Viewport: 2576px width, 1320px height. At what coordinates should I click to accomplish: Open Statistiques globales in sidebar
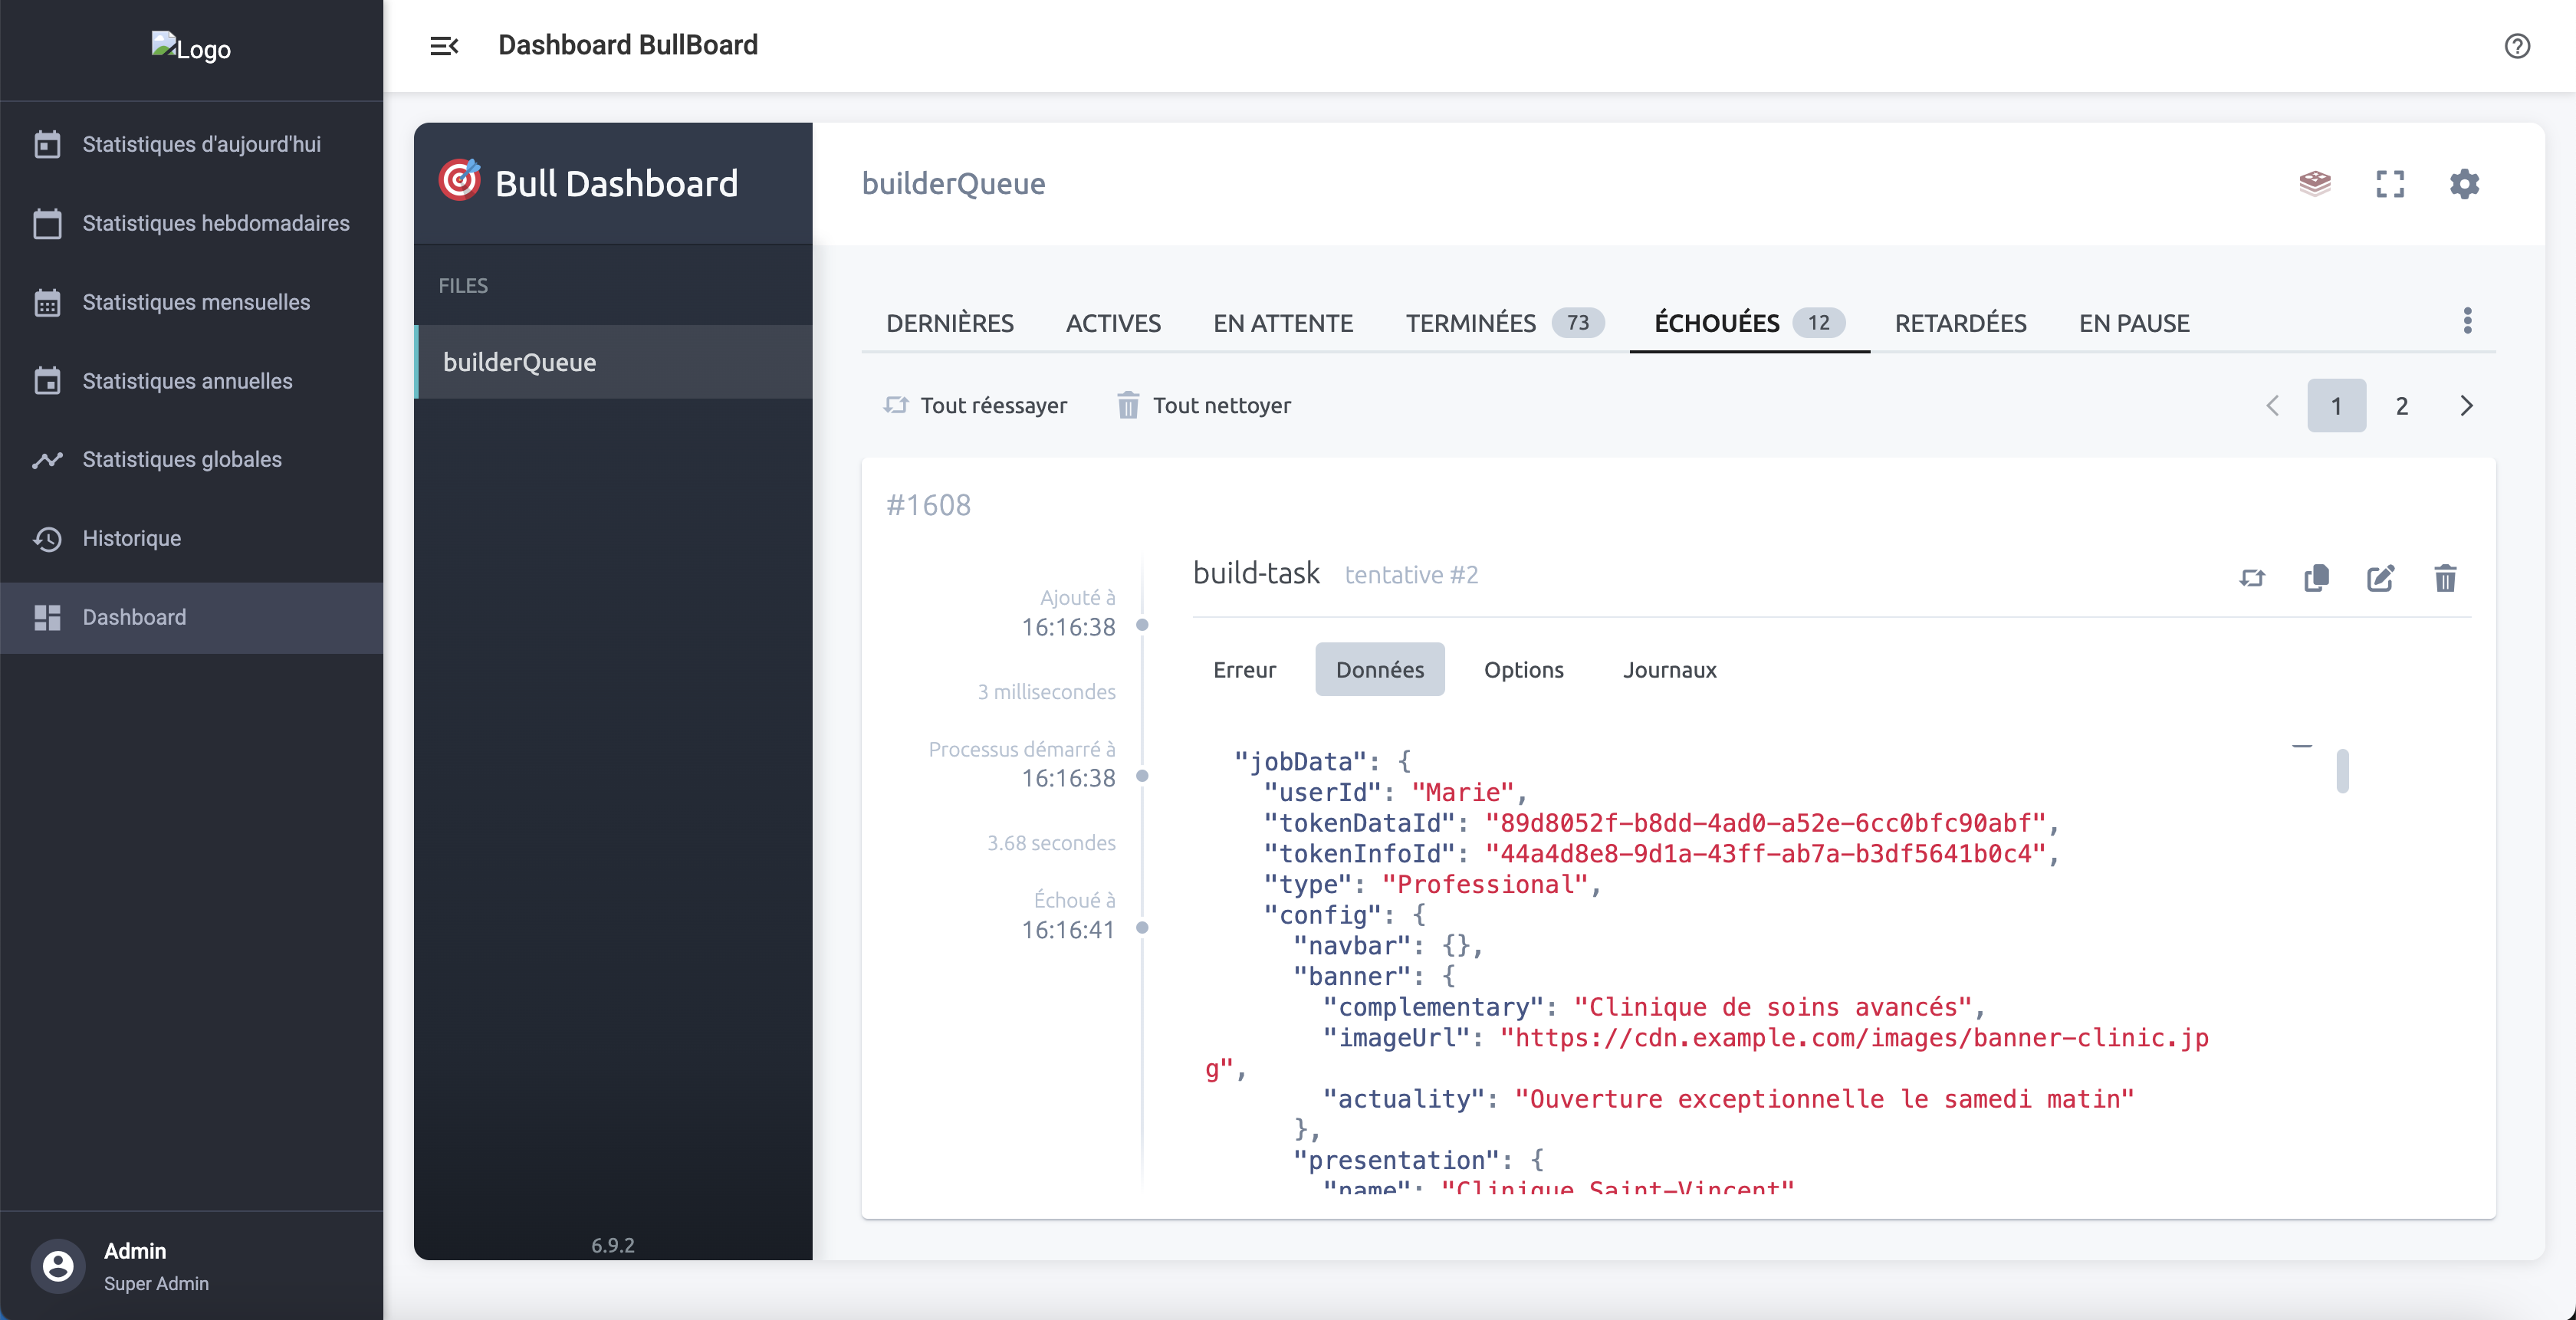(x=182, y=459)
